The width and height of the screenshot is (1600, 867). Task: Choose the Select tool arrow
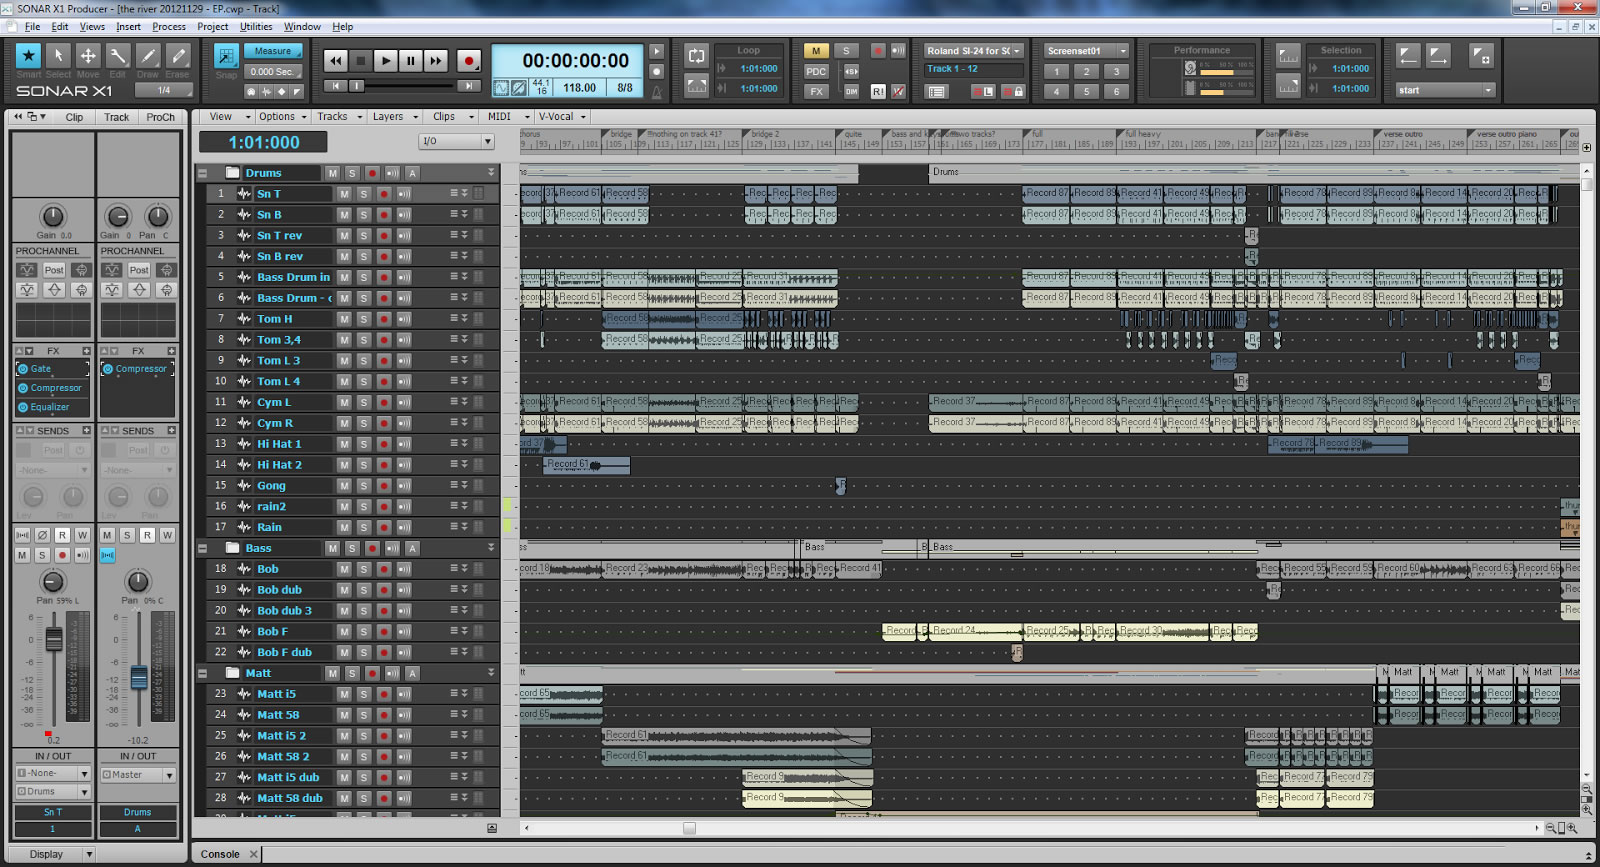point(58,55)
